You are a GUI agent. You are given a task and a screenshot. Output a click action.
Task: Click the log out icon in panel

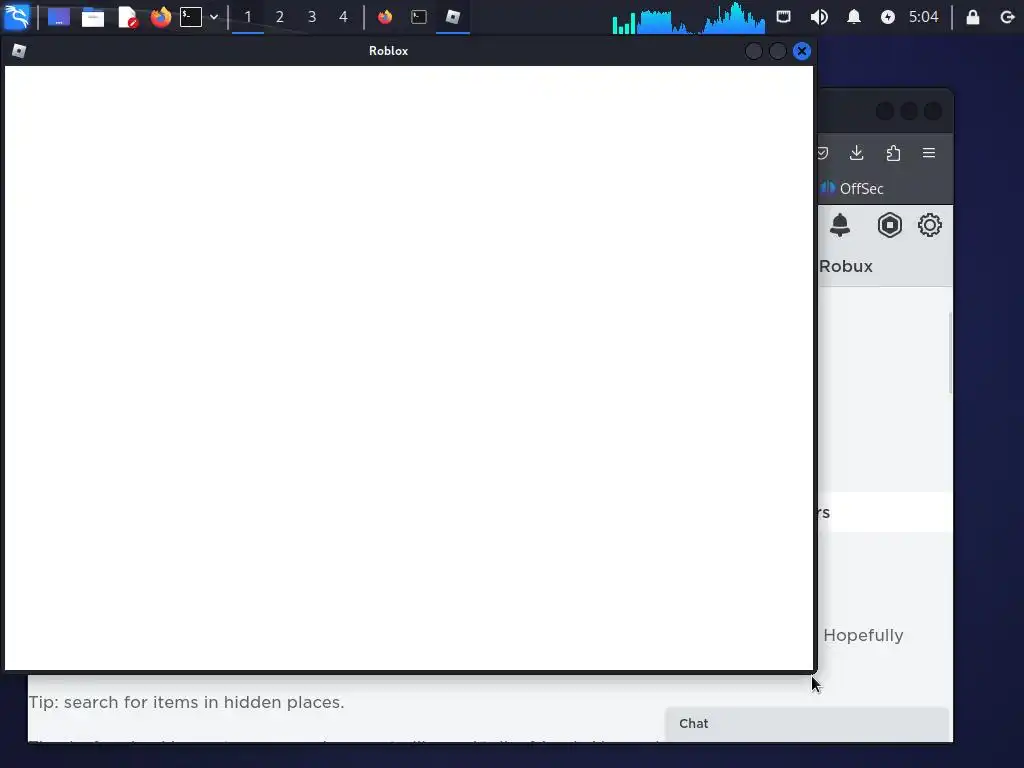1006,17
